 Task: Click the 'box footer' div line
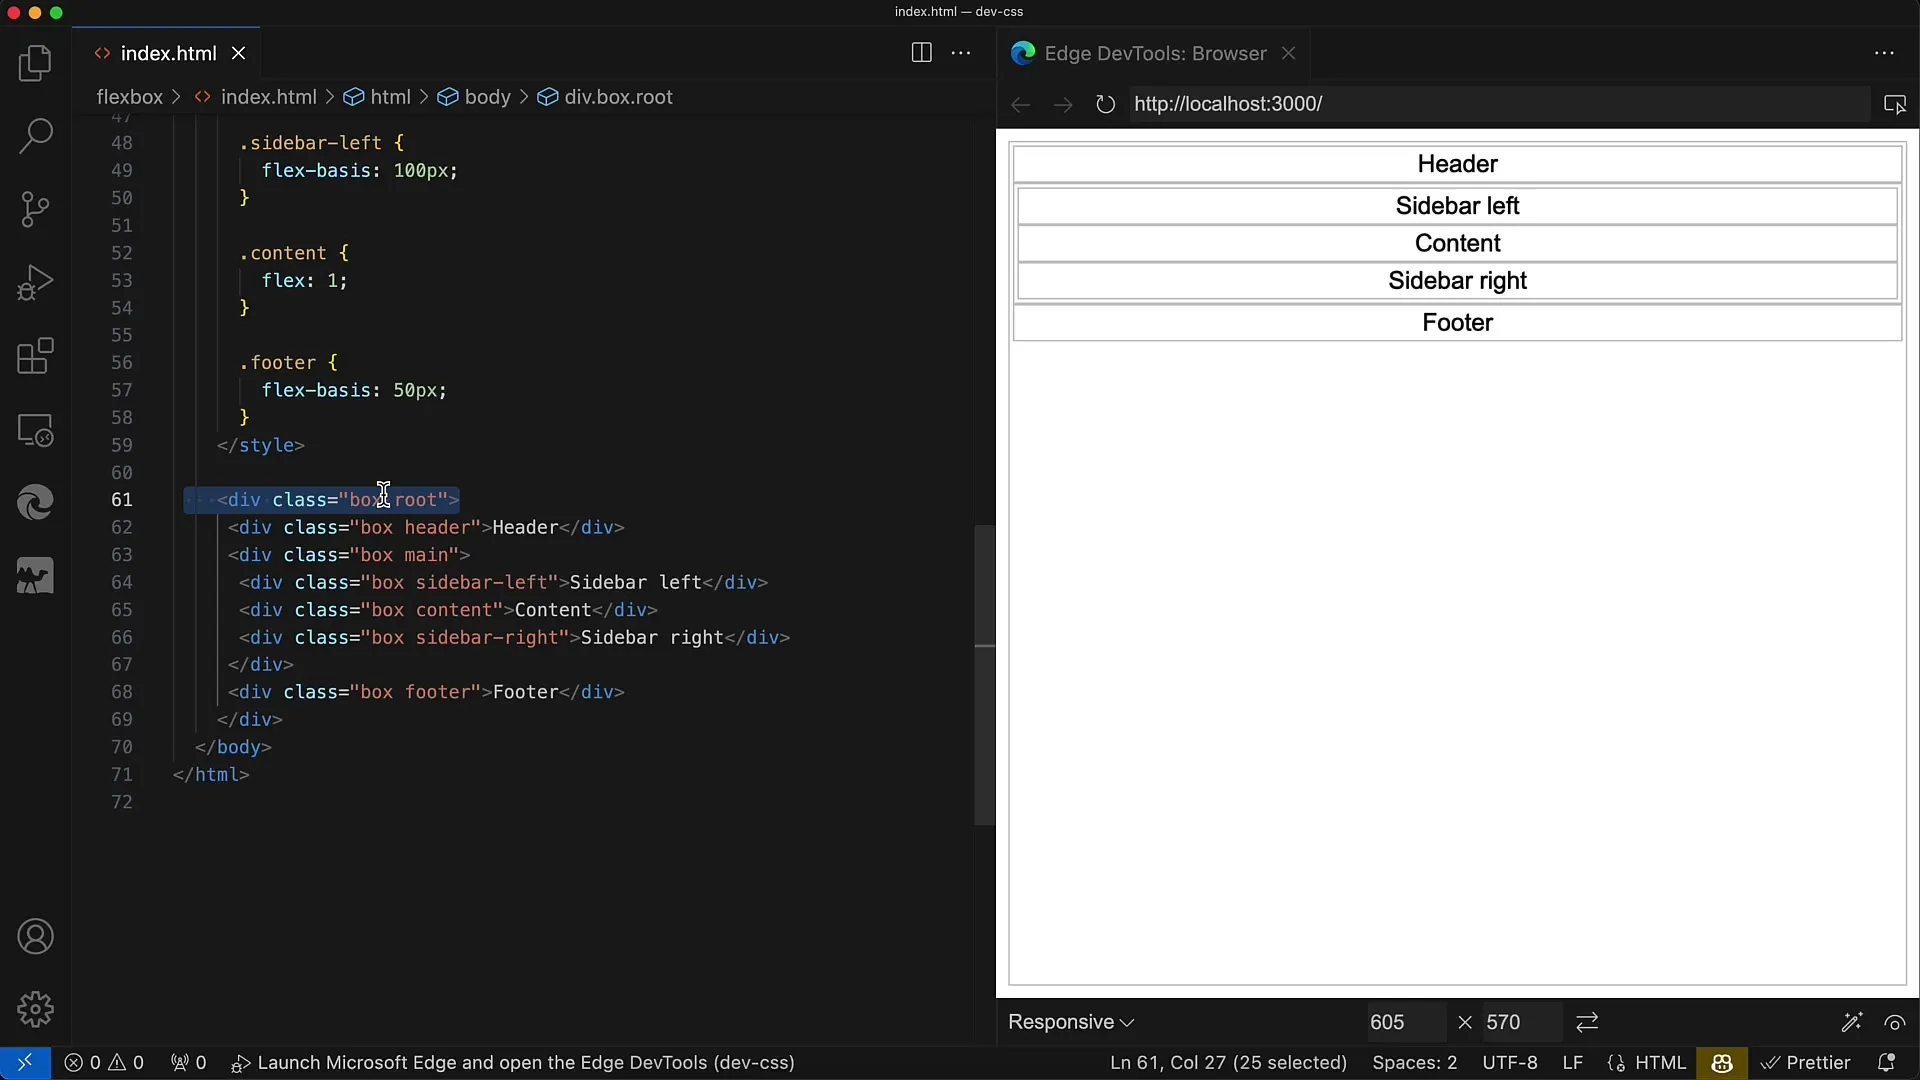425,692
